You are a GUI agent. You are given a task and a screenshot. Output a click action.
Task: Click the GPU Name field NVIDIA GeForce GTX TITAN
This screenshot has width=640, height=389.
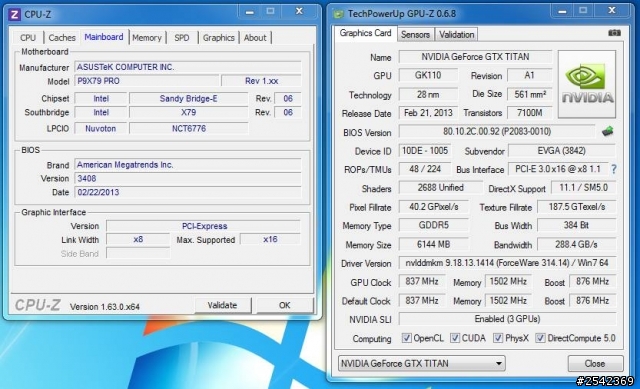[x=475, y=57]
